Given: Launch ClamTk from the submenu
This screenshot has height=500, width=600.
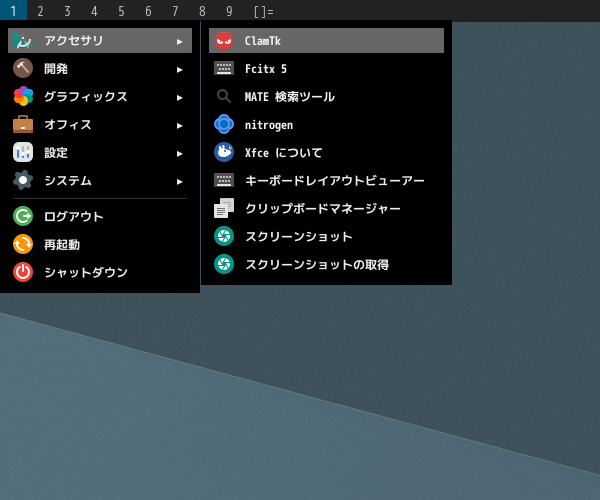Looking at the screenshot, I should point(326,41).
